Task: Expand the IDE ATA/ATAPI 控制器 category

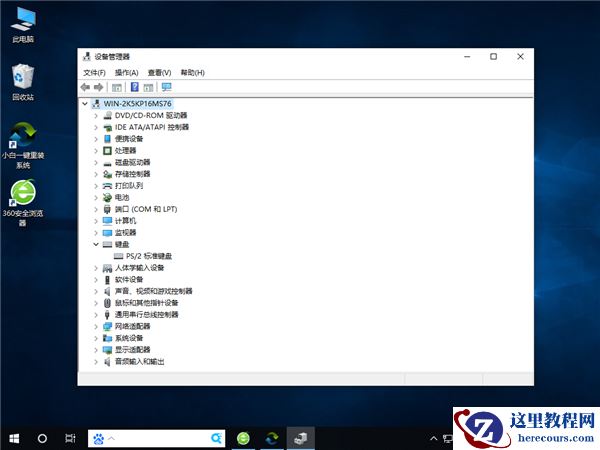Action: tap(96, 127)
